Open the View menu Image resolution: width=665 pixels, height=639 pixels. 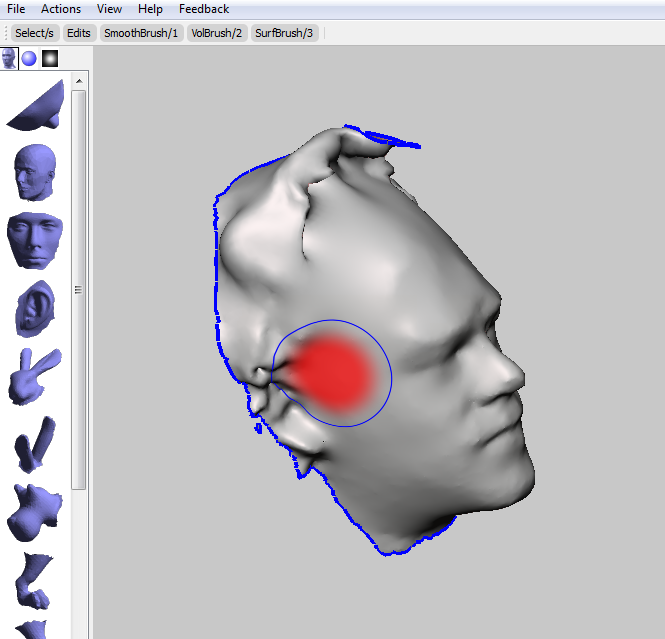point(109,9)
